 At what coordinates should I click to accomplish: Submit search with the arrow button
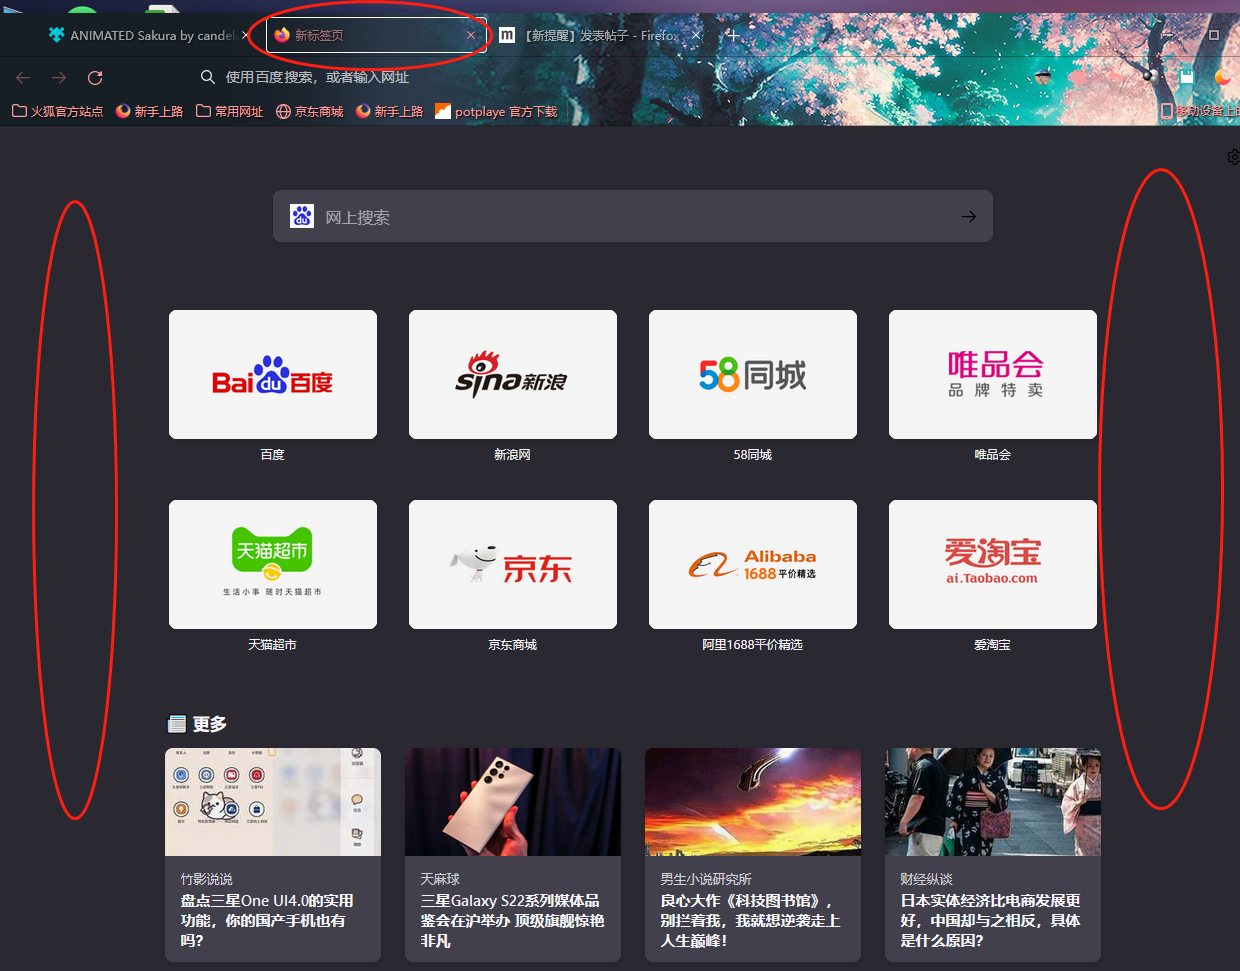click(x=969, y=216)
